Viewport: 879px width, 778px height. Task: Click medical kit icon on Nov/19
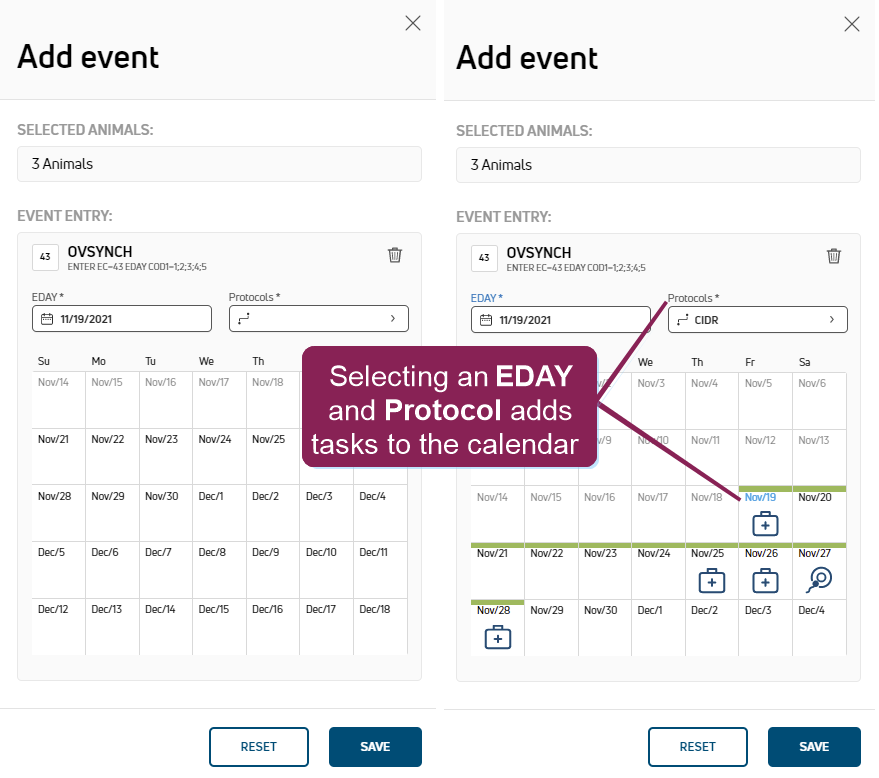(765, 523)
